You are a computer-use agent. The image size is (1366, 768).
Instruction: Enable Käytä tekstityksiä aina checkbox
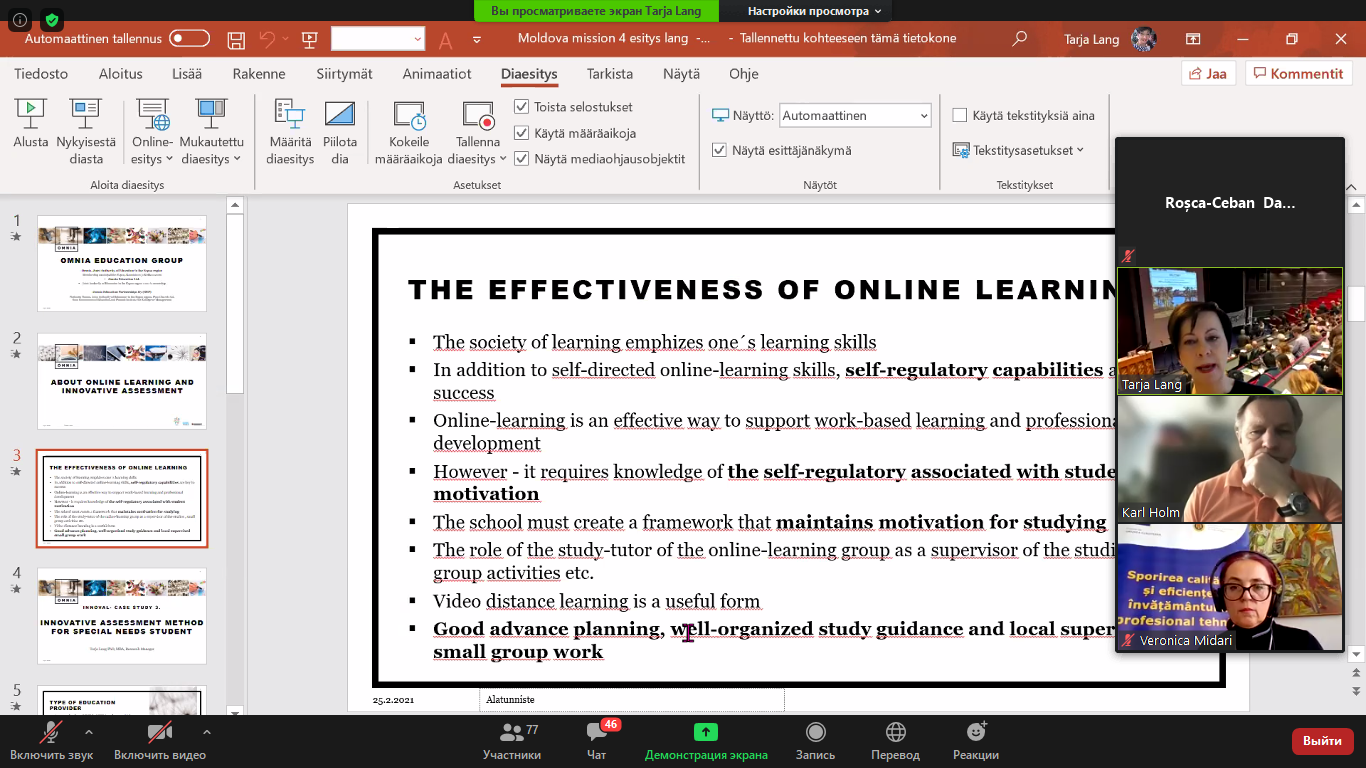[960, 115]
